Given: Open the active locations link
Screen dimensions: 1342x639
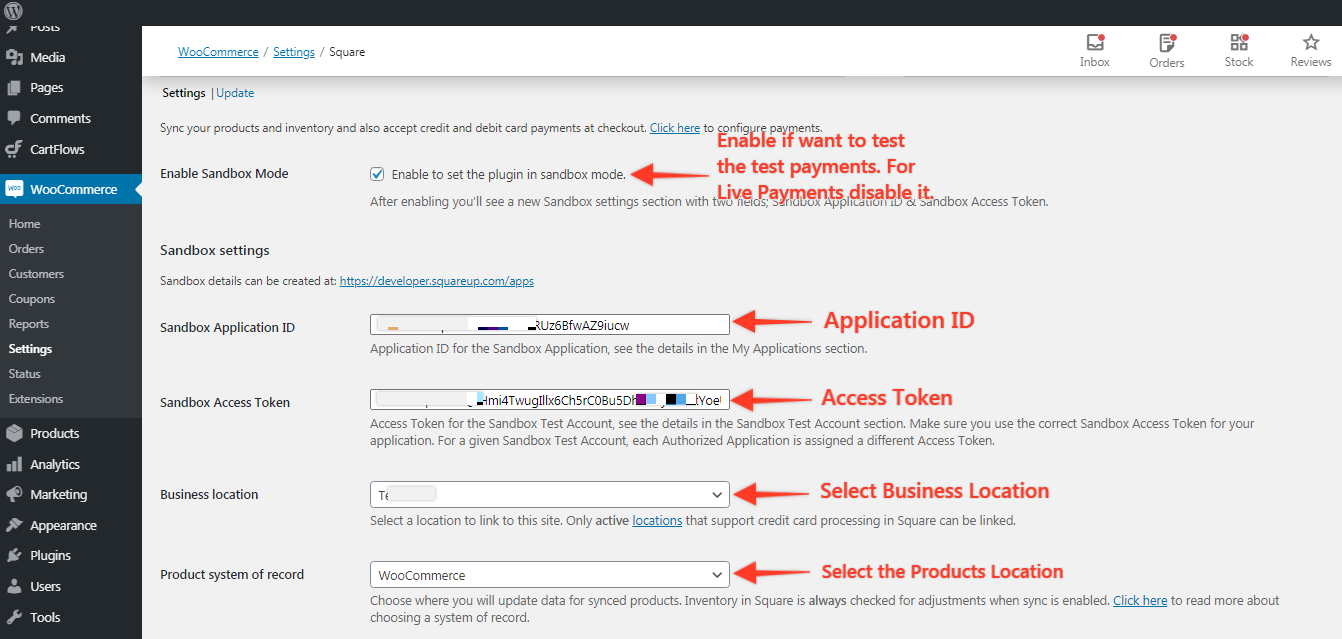Looking at the screenshot, I should click(657, 520).
